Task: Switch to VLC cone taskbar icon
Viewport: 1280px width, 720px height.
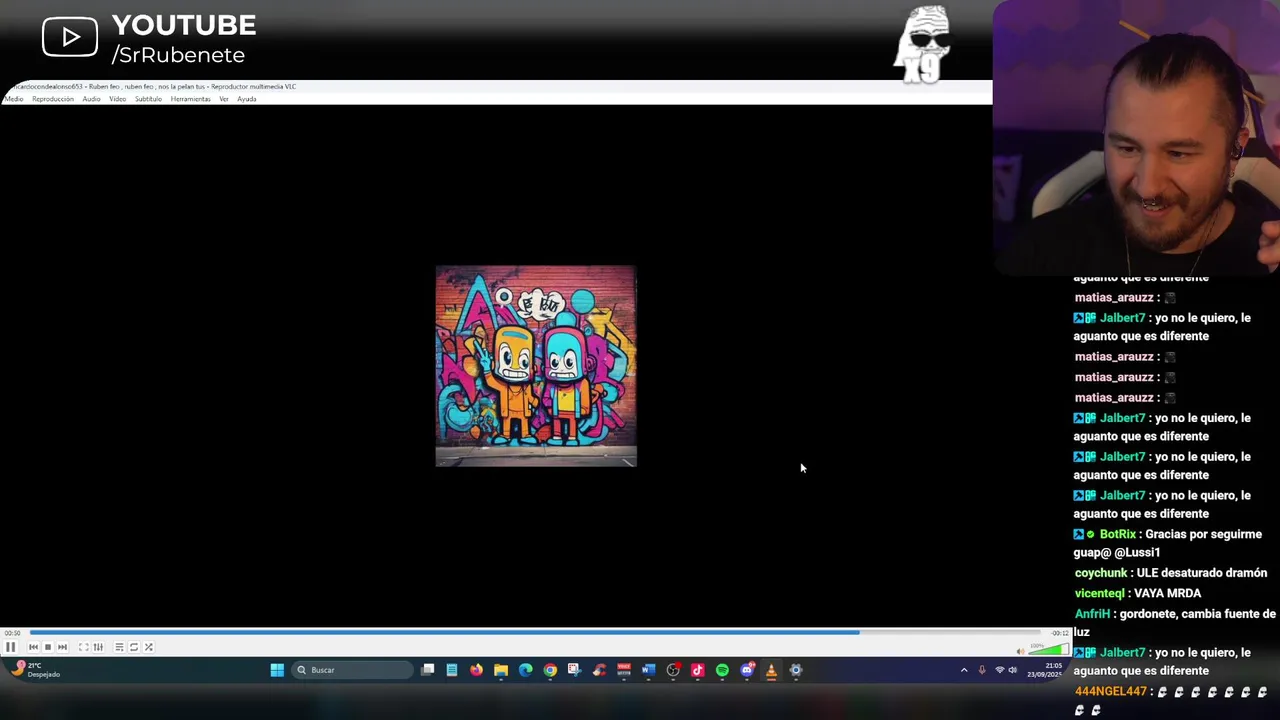Action: pyautogui.click(x=771, y=670)
